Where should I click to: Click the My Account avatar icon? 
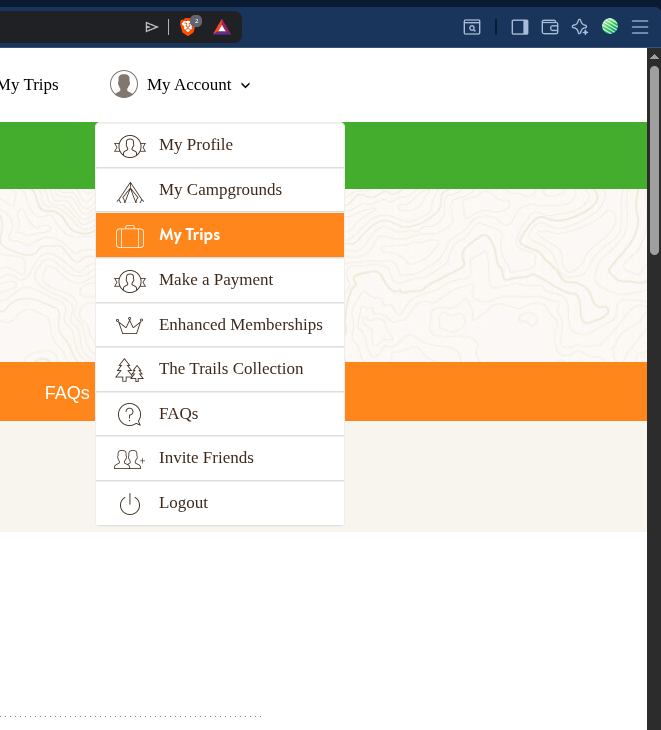click(124, 85)
